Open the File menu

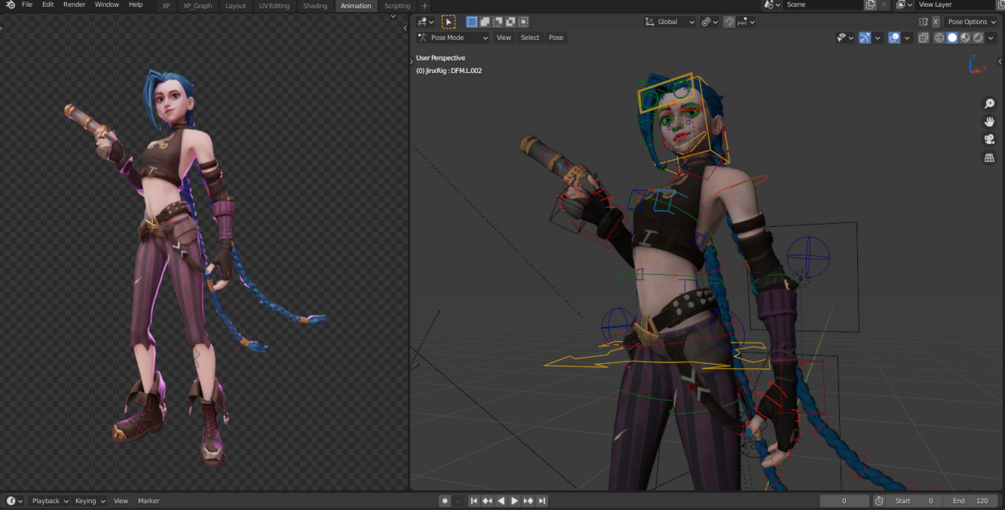[27, 4]
